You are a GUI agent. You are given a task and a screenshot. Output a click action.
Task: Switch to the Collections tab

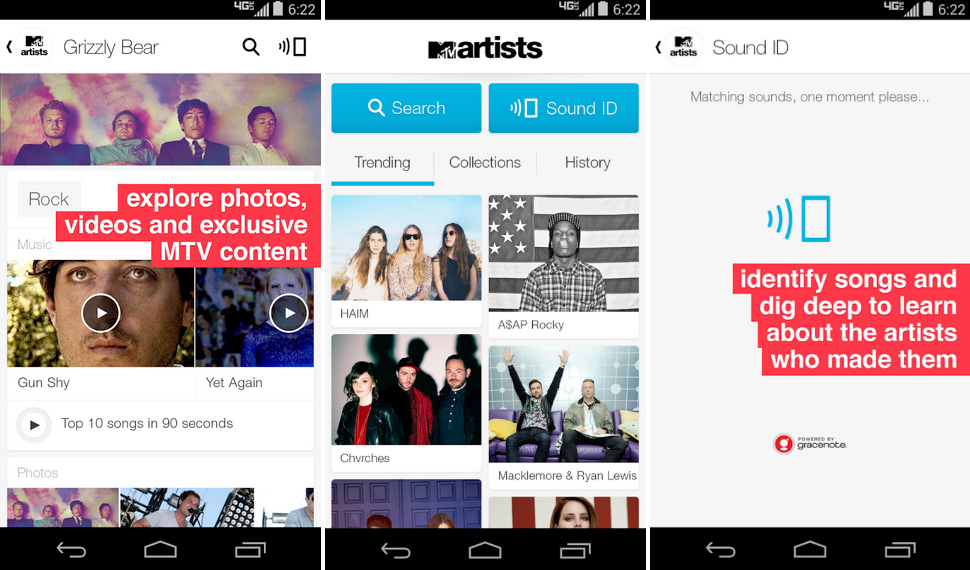485,163
